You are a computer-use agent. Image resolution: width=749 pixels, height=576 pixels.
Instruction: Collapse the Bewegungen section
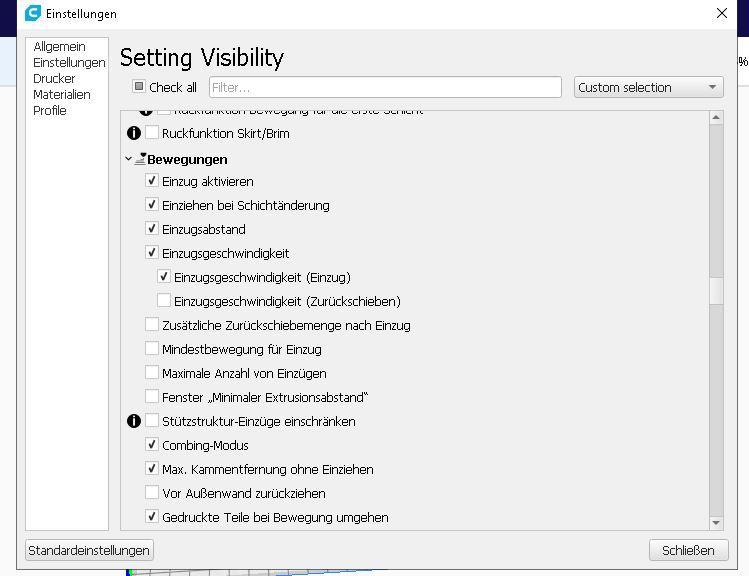(x=129, y=159)
